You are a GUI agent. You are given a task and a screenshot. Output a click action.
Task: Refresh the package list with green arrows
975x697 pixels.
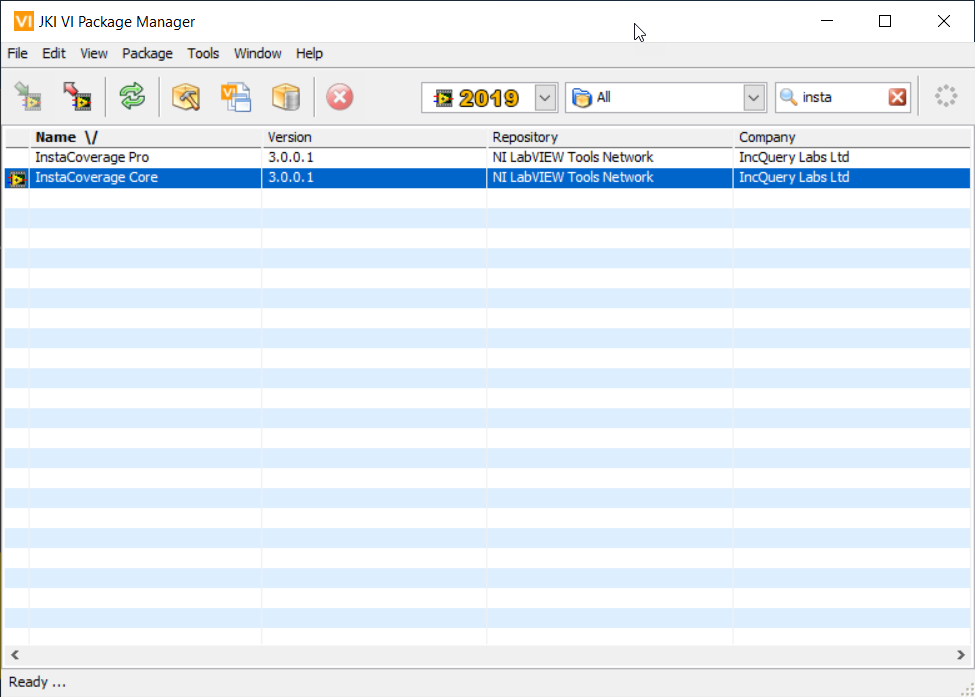[x=132, y=97]
